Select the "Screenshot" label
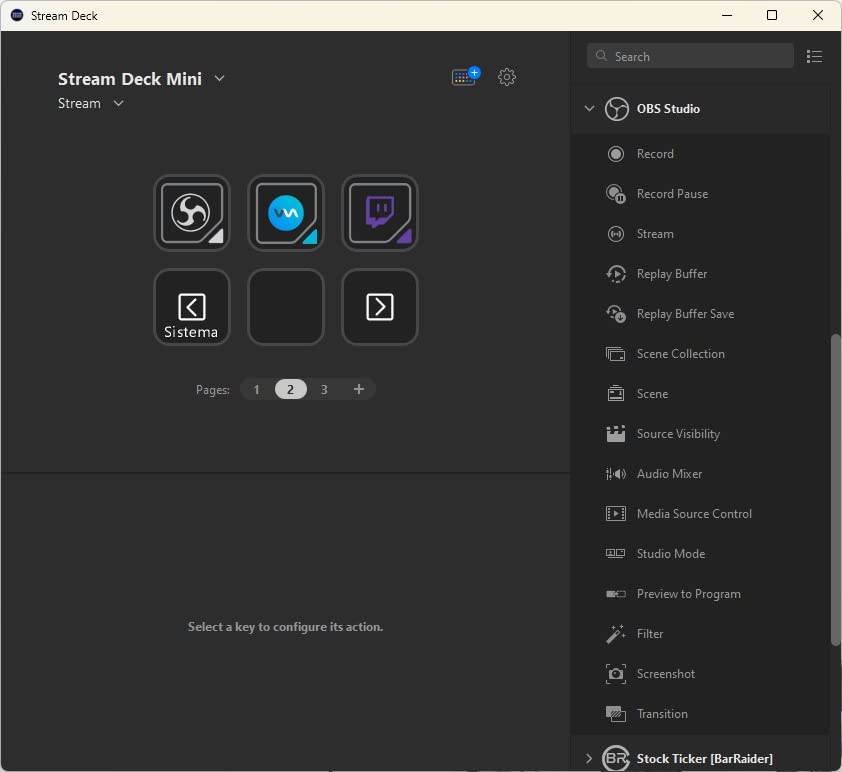Screen dimensions: 842x772 (665, 674)
